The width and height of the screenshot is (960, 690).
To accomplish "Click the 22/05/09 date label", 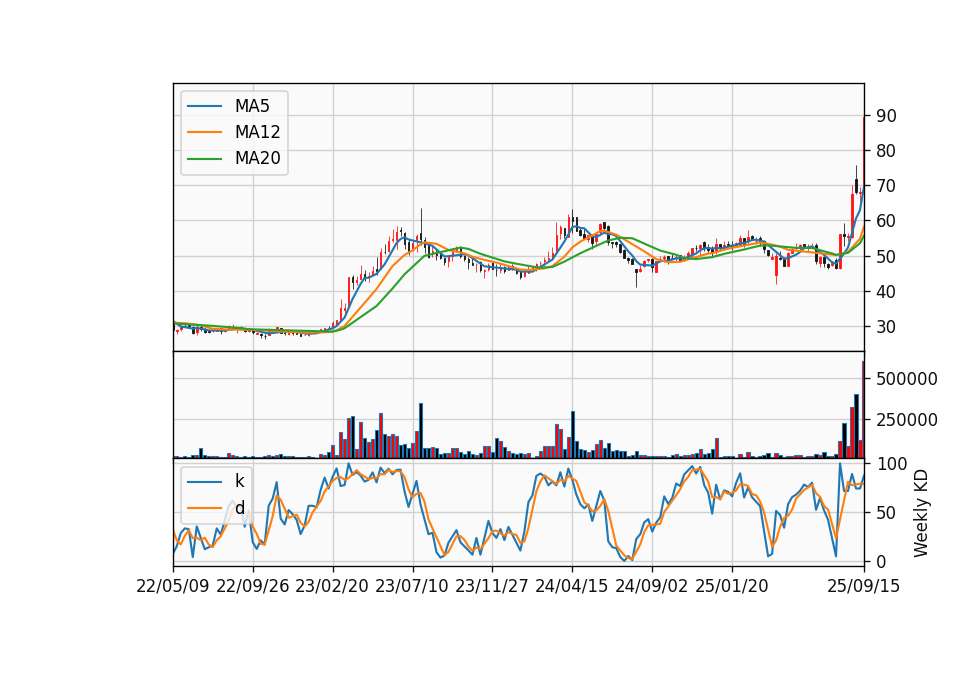I will point(173,586).
